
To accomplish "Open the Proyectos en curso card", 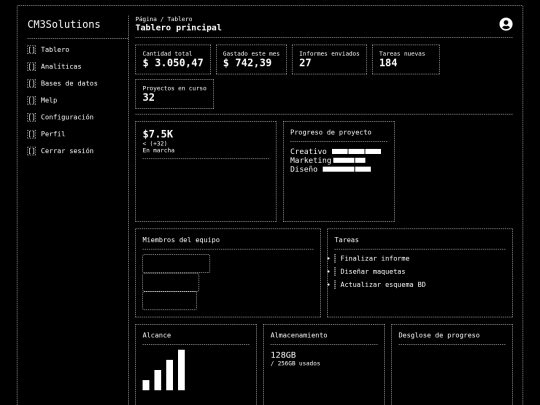I will (x=174, y=94).
